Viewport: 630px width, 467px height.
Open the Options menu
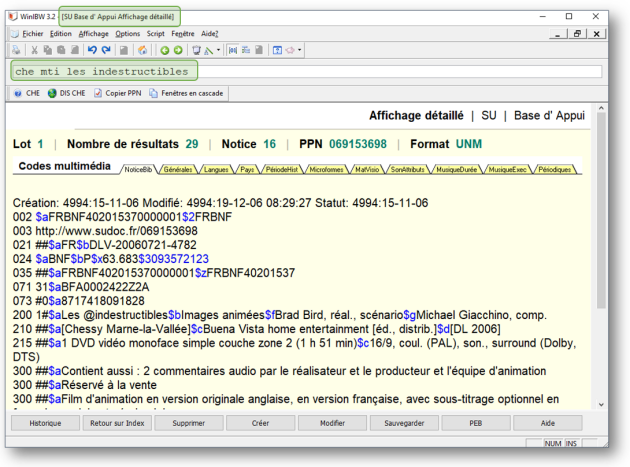click(x=128, y=34)
